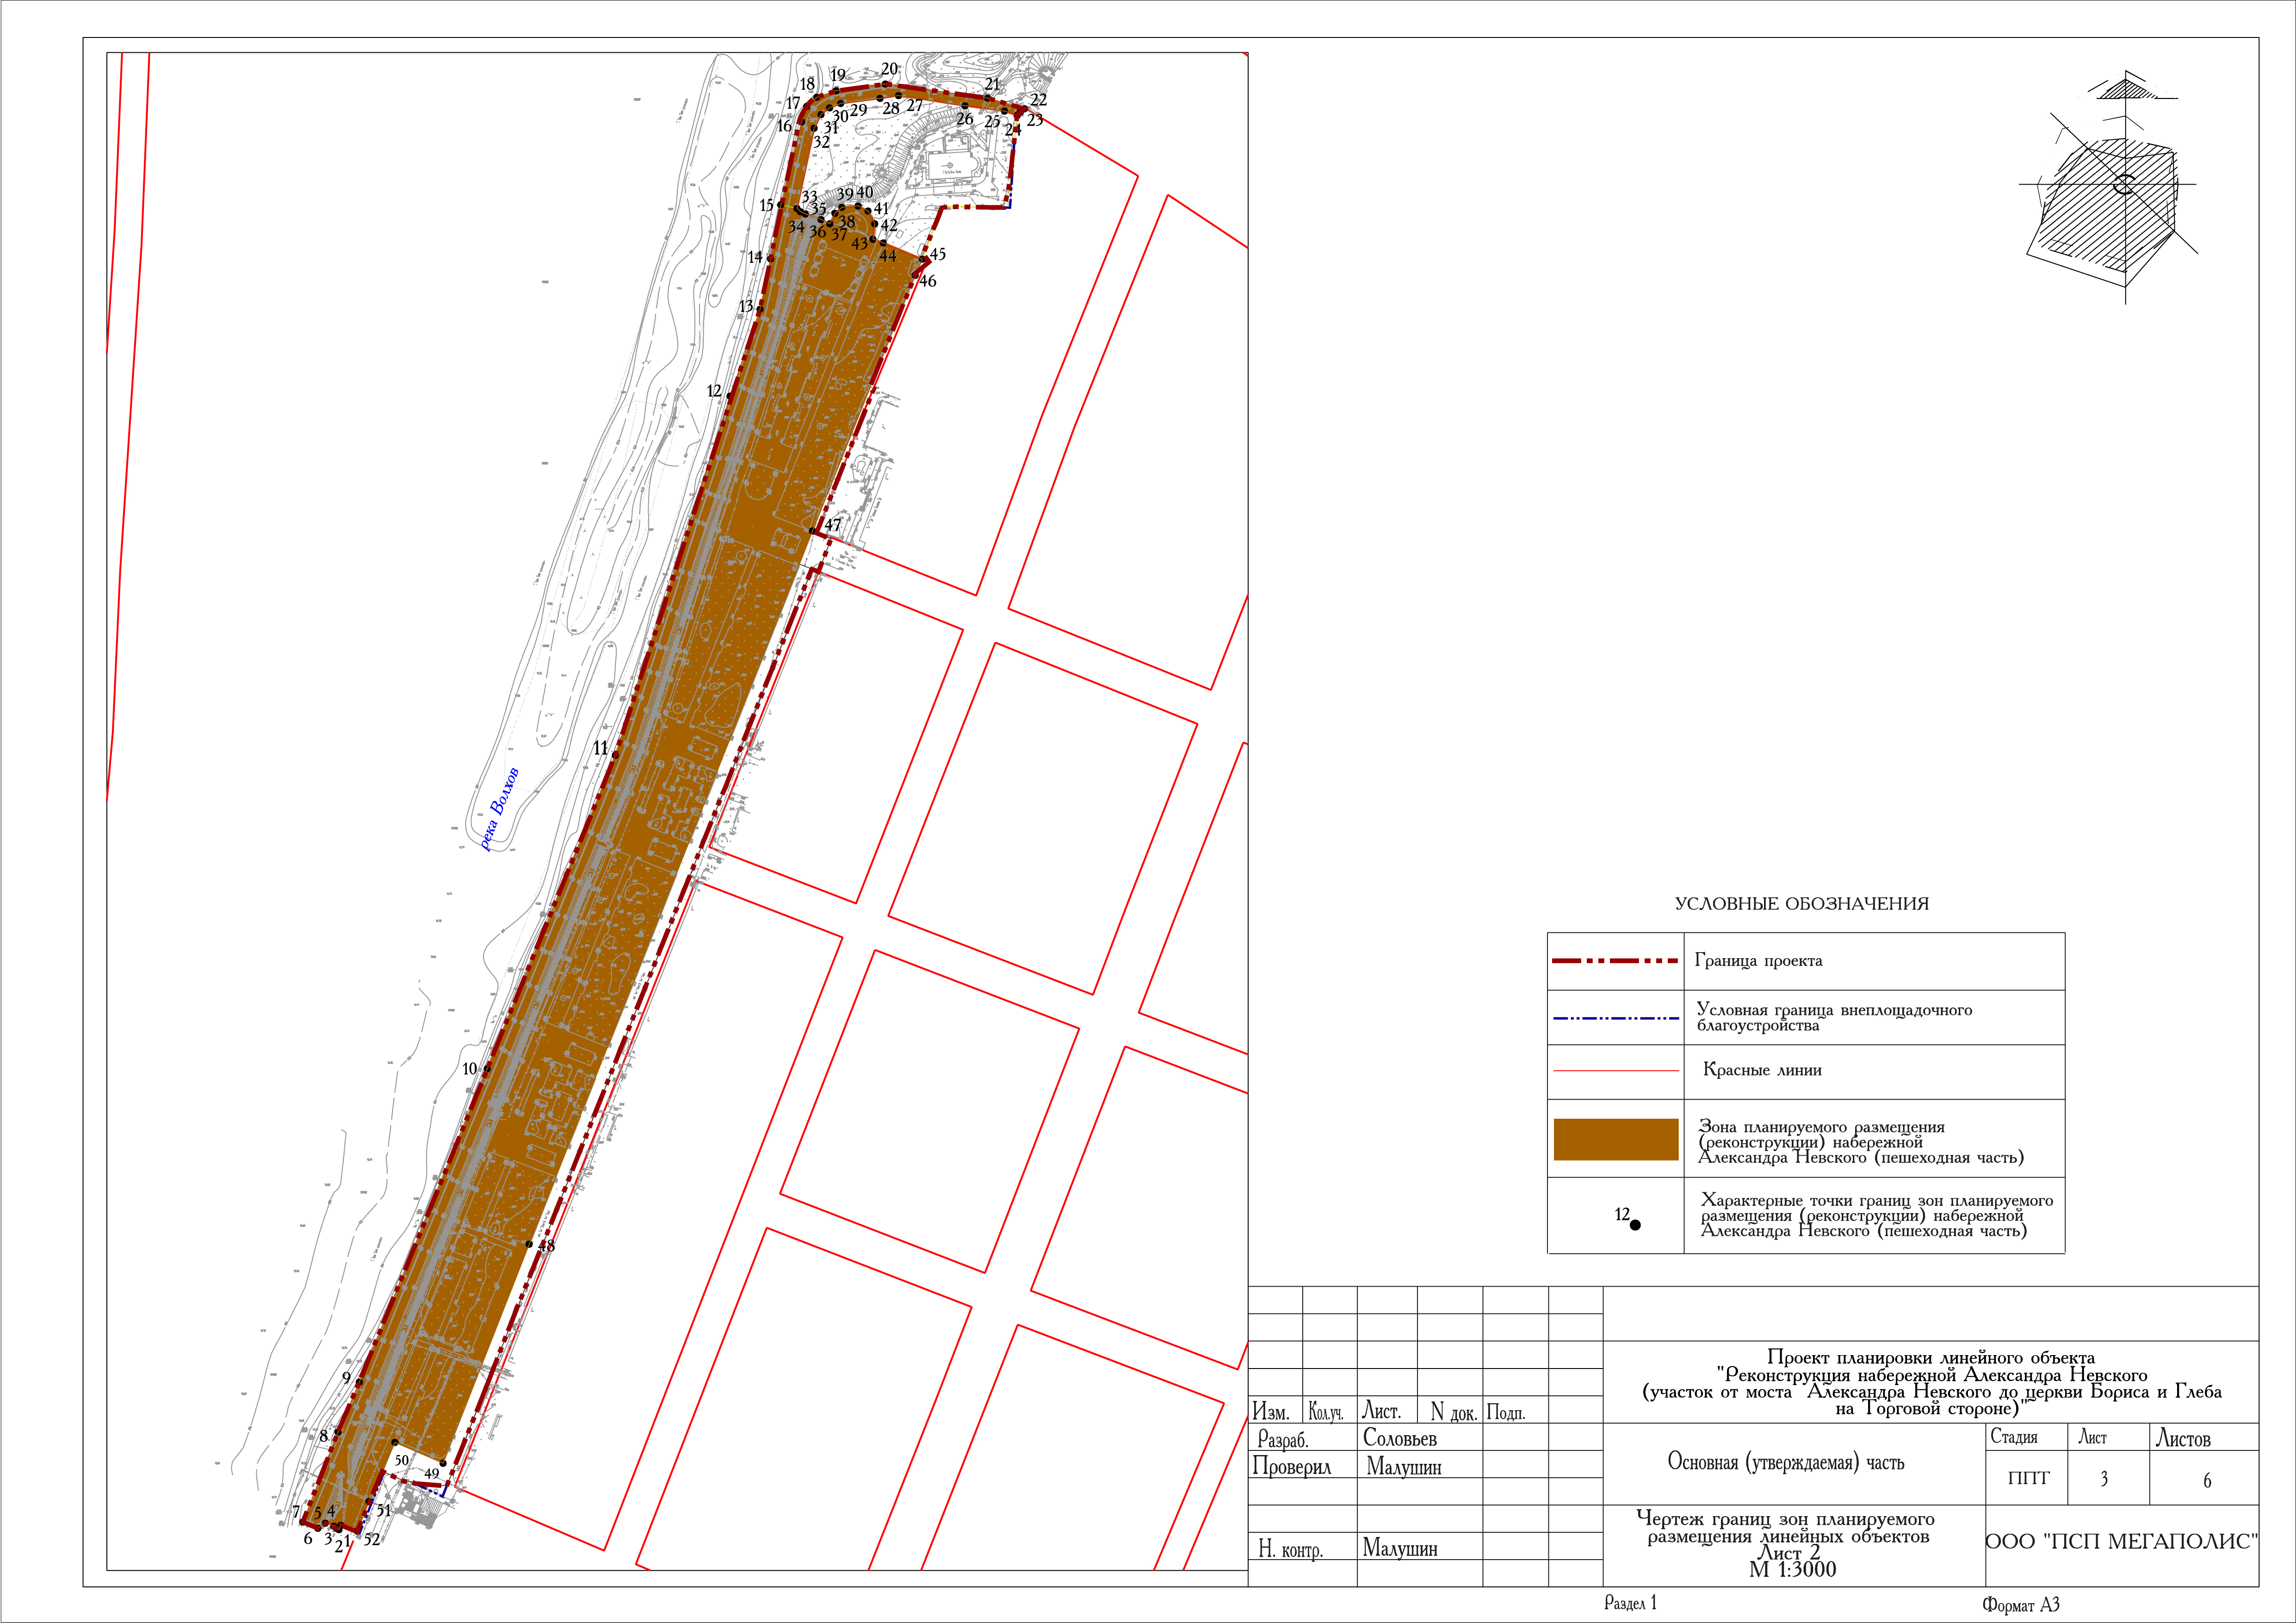Click the 'Красные линии' legend text

[1762, 1070]
